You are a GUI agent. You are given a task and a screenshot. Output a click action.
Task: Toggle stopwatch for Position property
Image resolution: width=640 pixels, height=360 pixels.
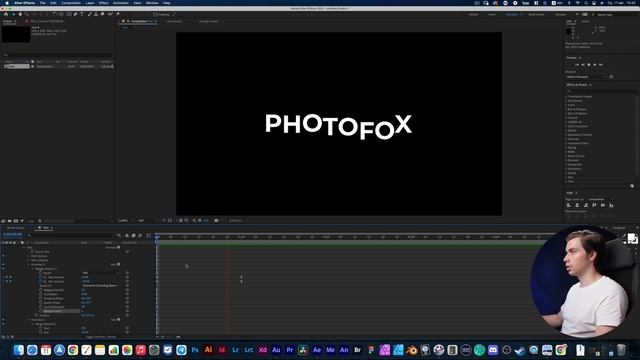tap(37, 315)
